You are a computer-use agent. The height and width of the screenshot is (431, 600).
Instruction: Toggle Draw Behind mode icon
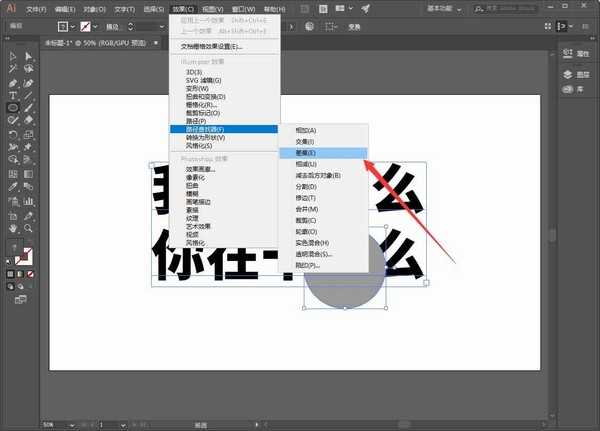20,287
